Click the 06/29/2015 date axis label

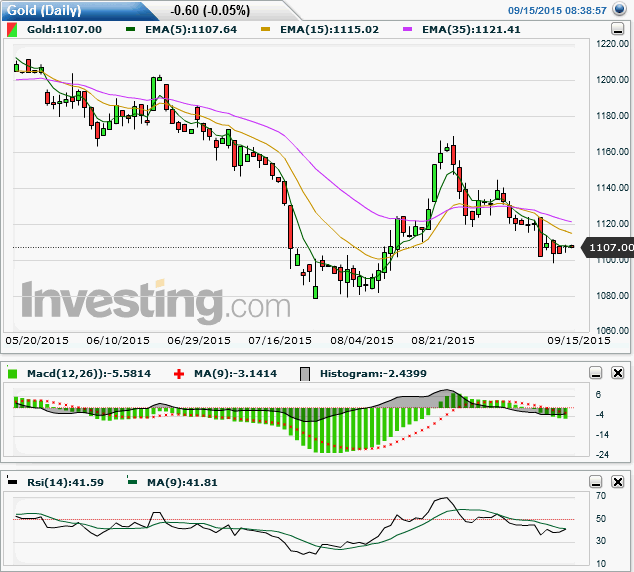point(199,340)
